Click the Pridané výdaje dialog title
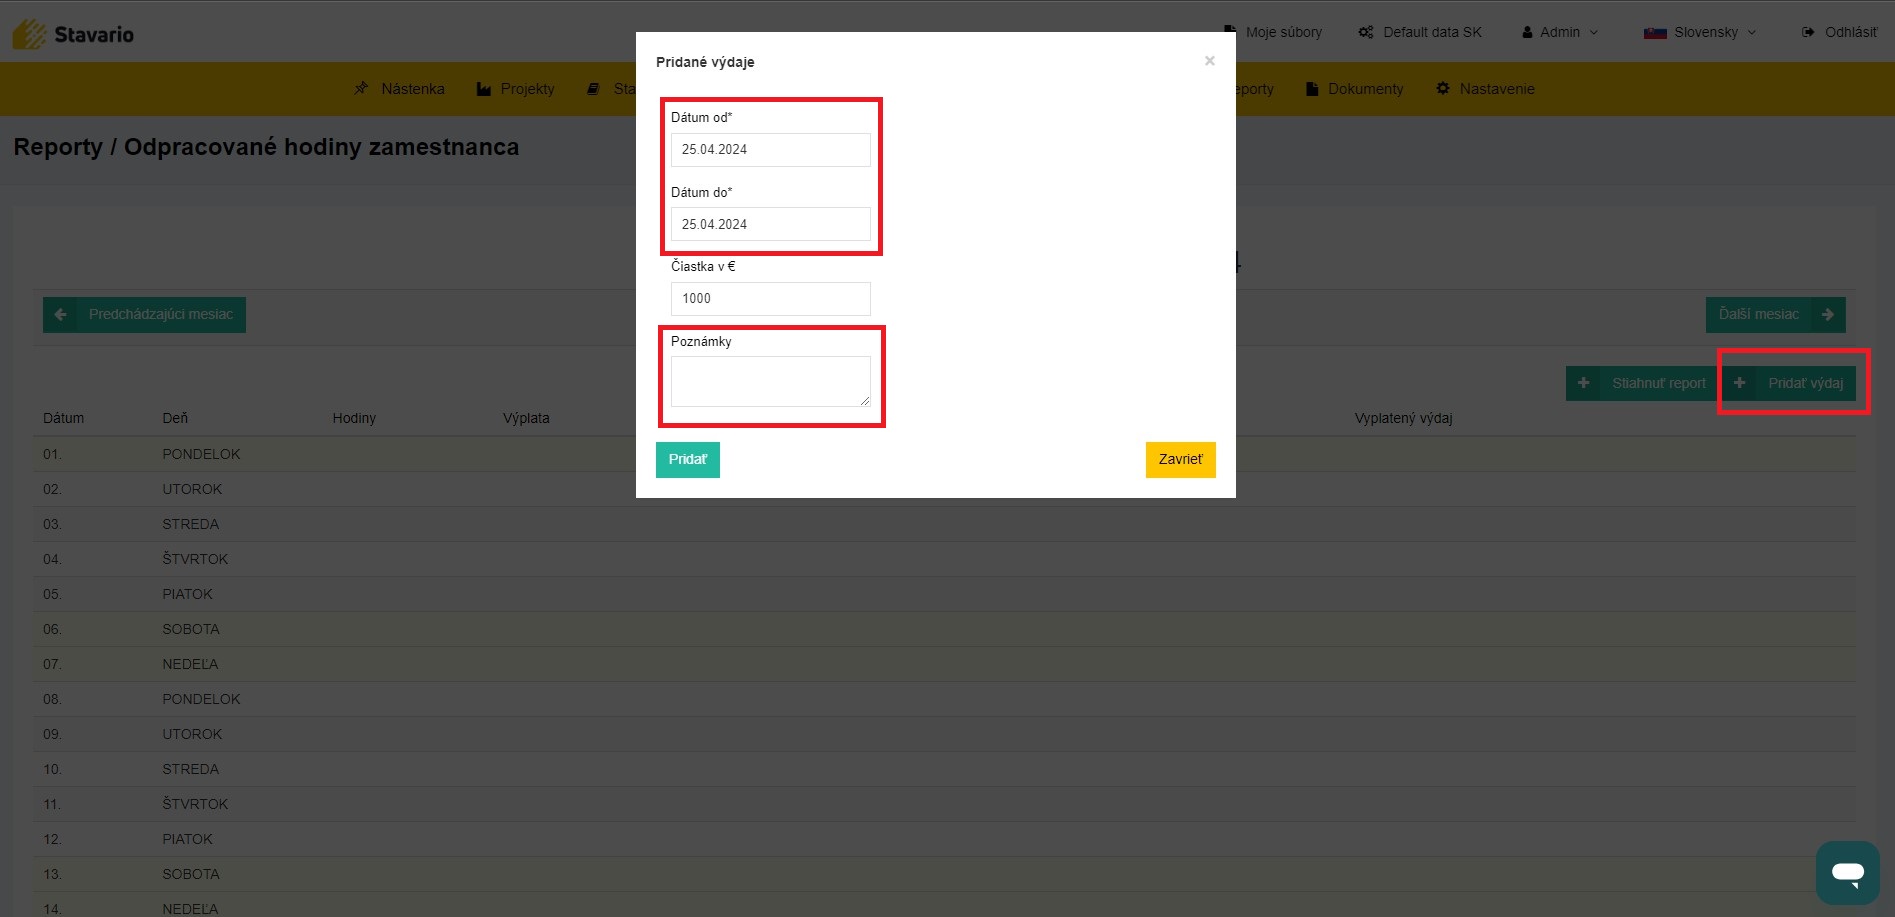1895x917 pixels. pyautogui.click(x=705, y=62)
